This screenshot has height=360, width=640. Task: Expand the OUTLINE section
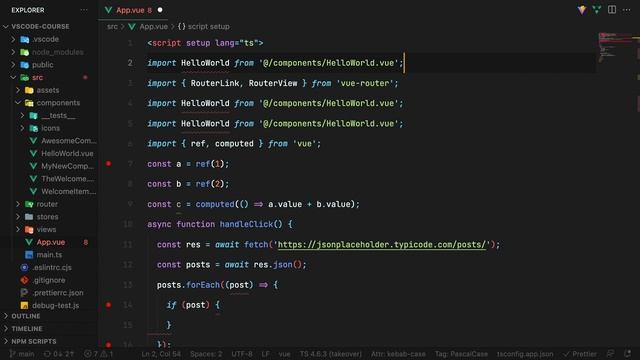tap(25, 316)
